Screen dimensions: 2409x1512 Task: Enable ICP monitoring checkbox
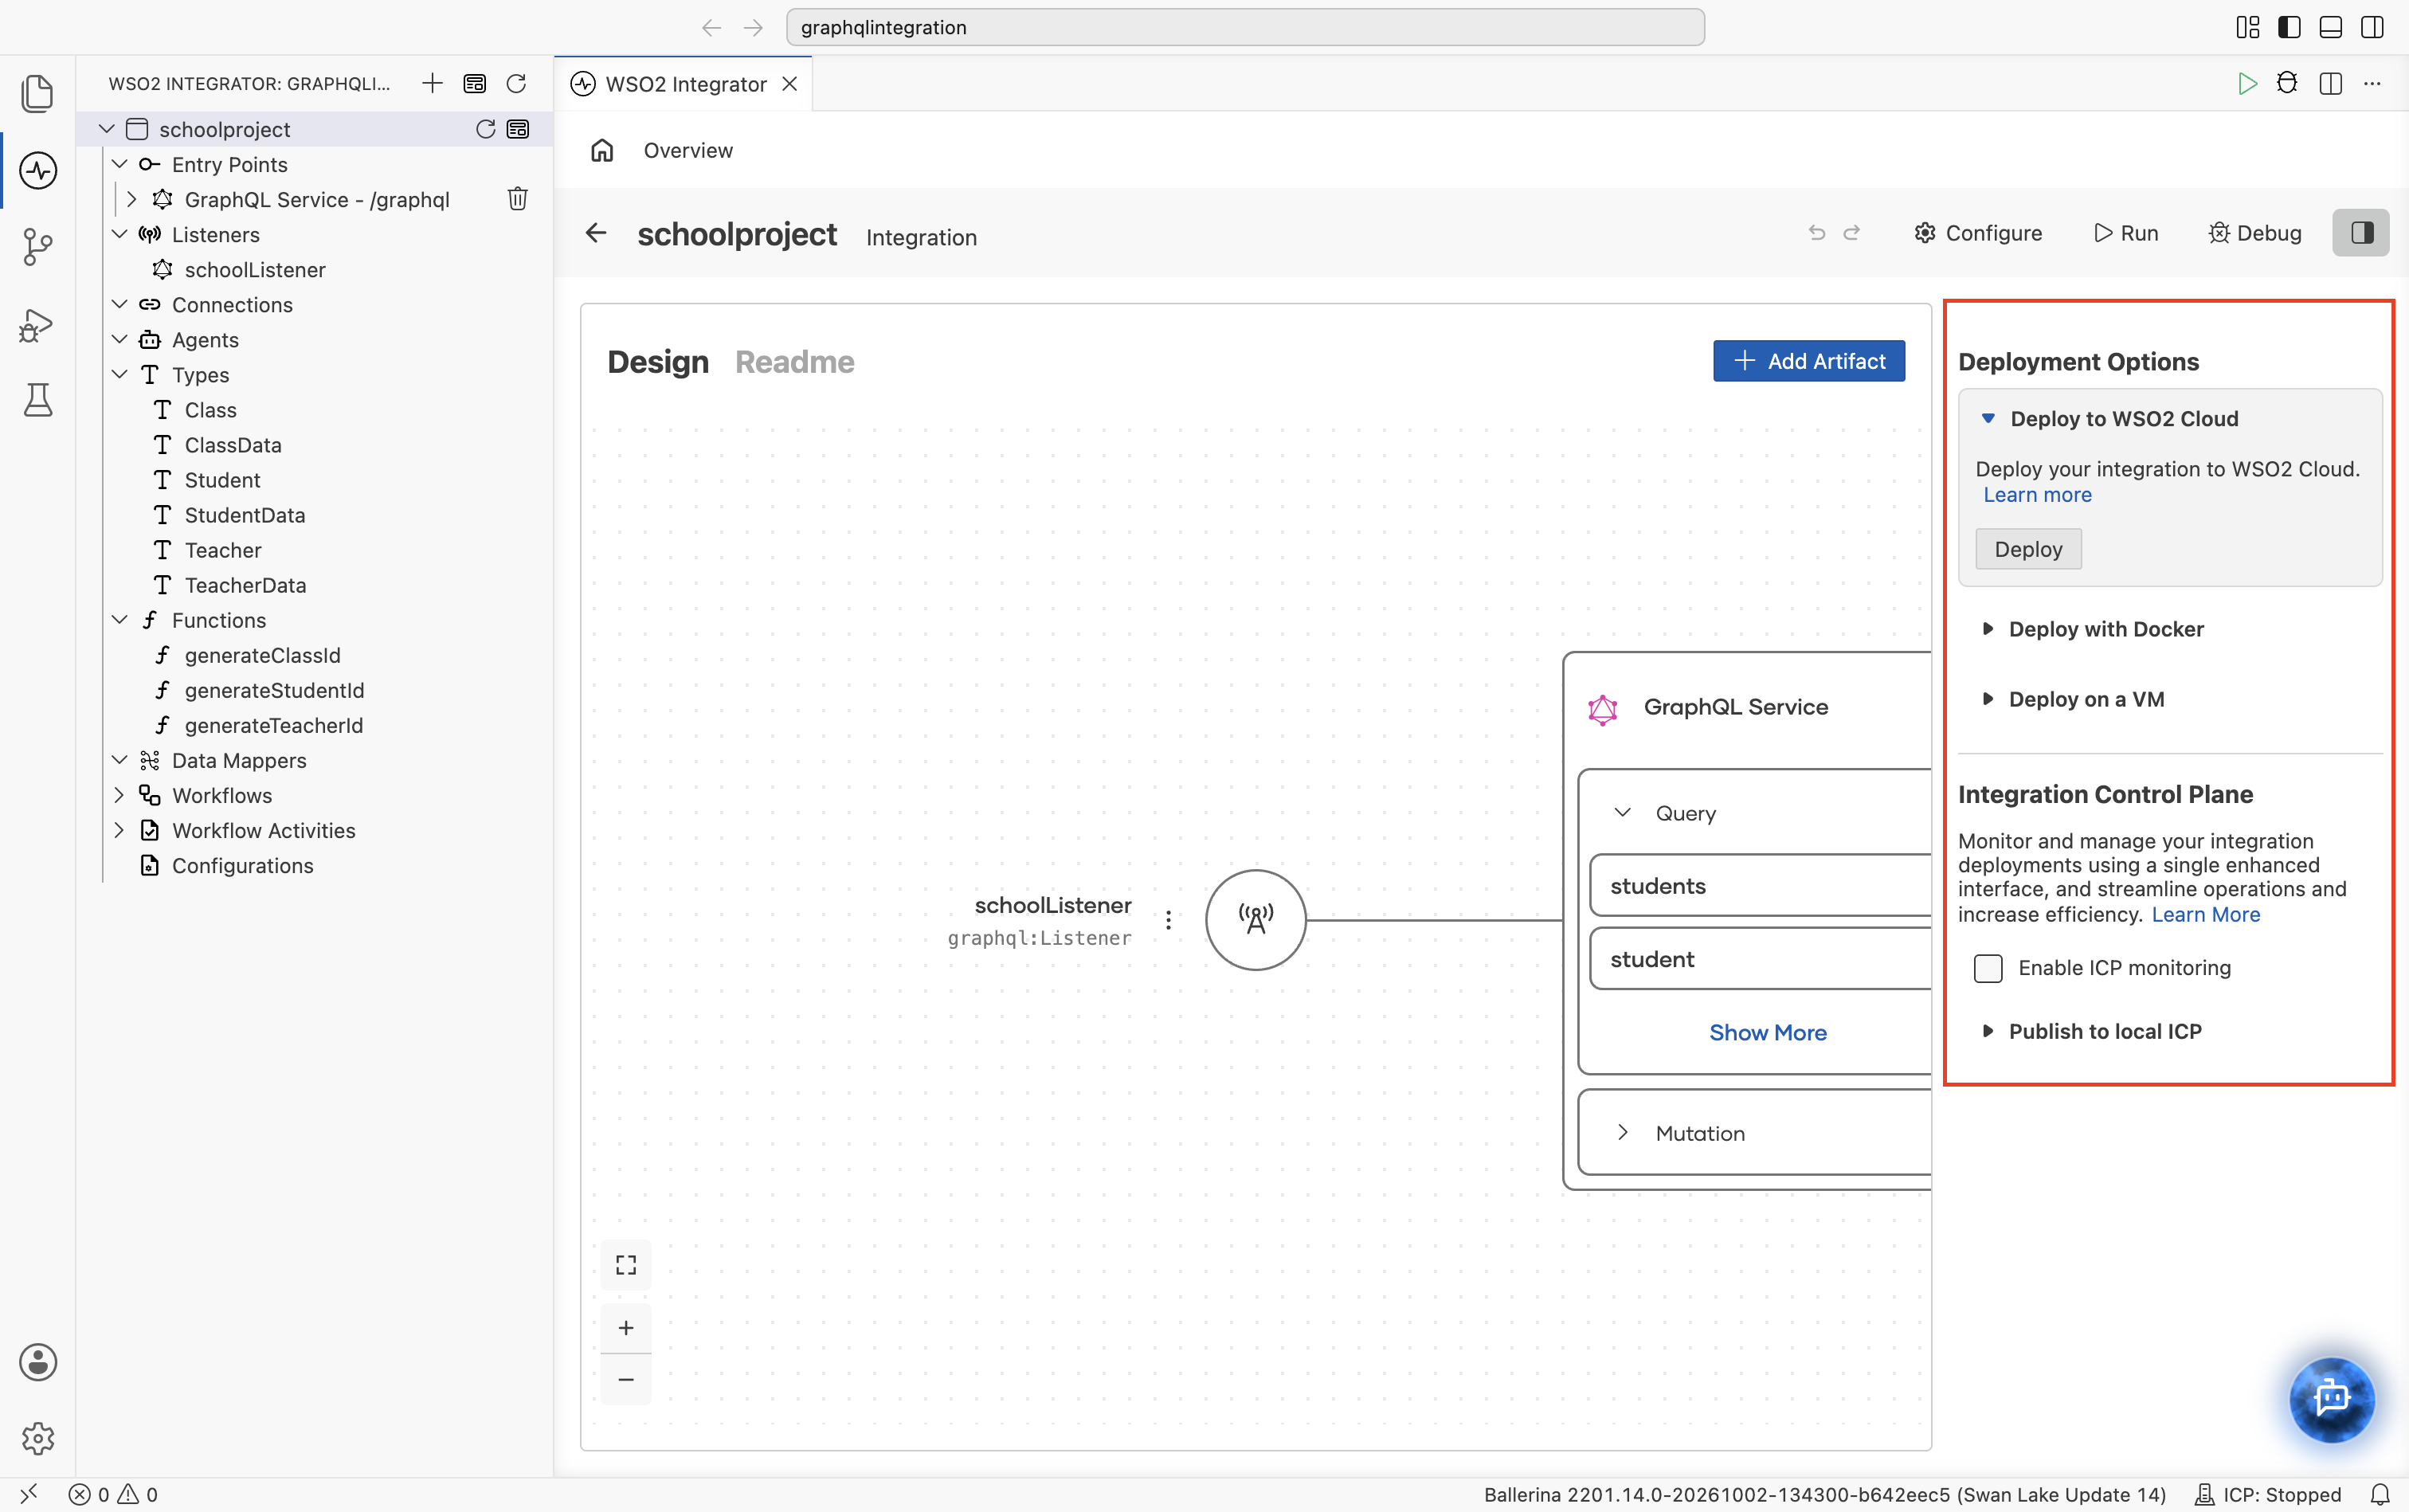pyautogui.click(x=1988, y=968)
